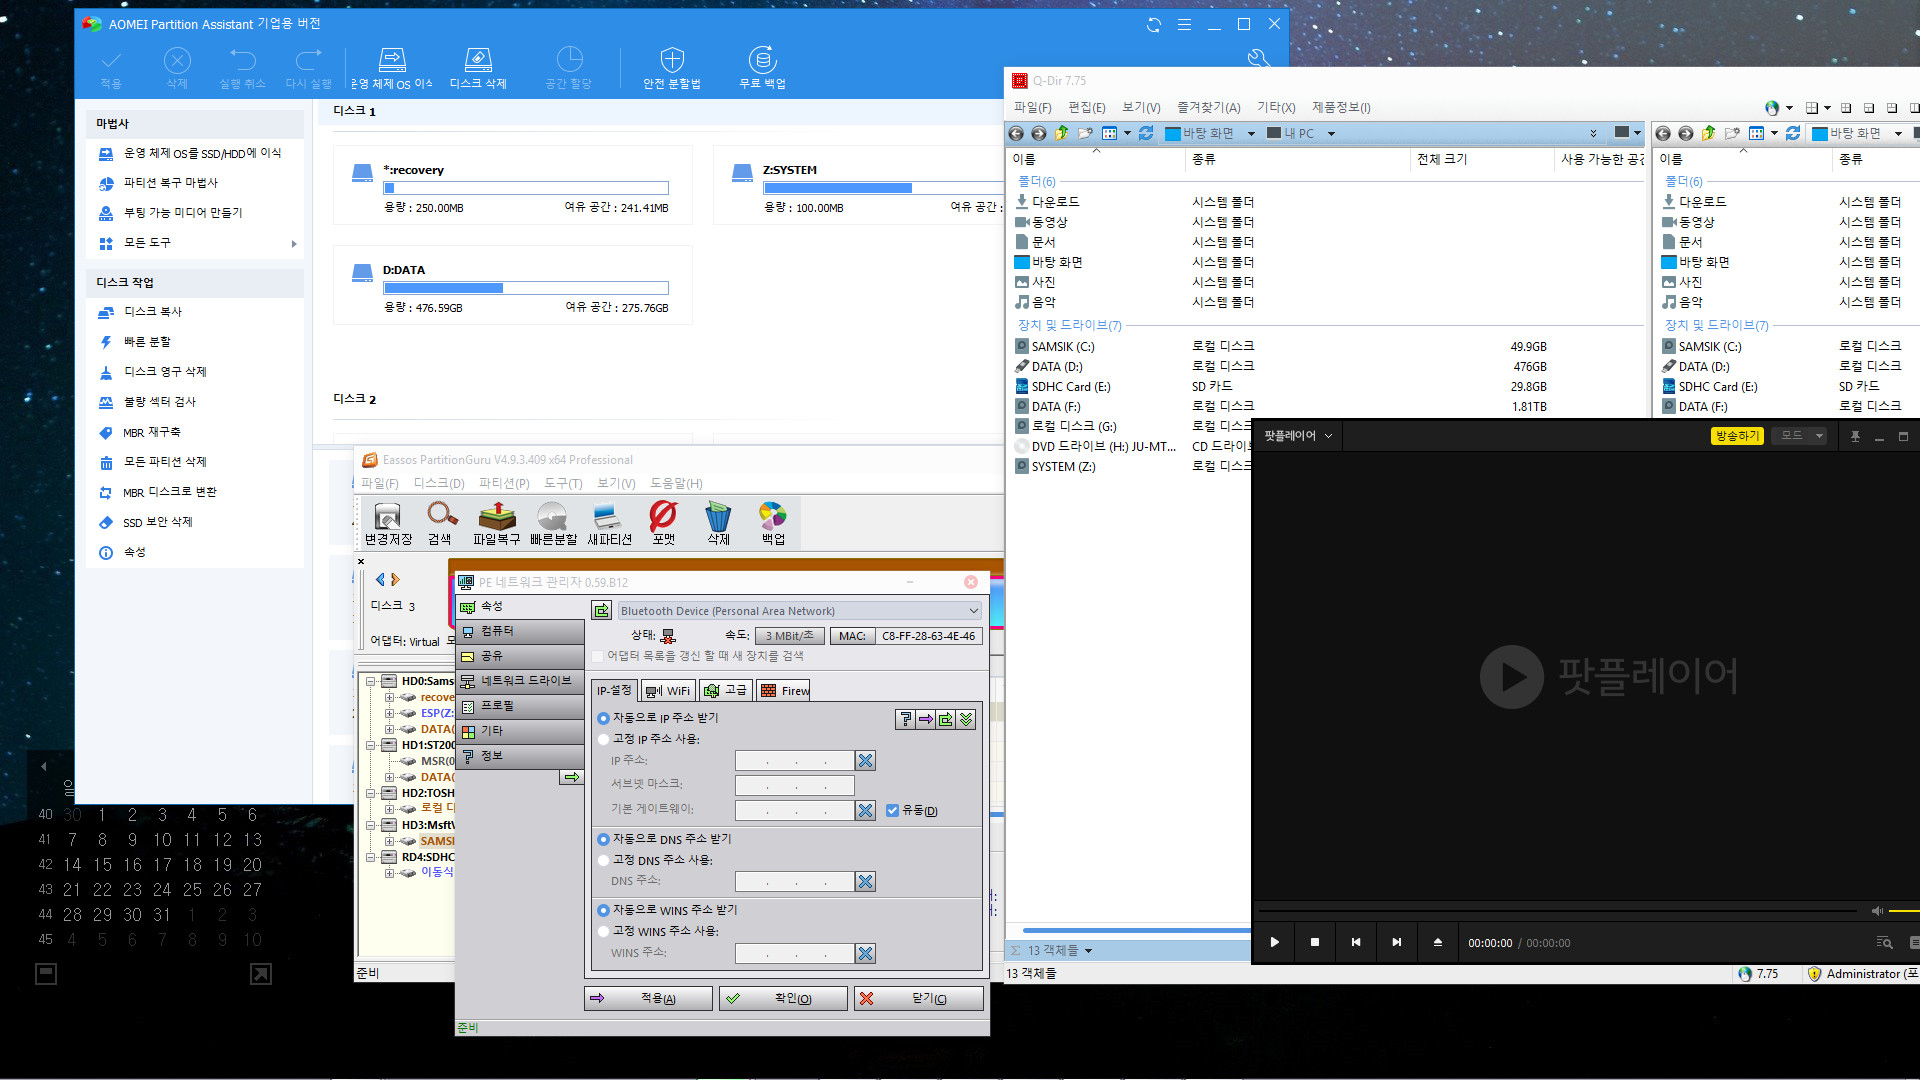Click the help question-mark icon in PE Network Manager

pyautogui.click(x=905, y=719)
